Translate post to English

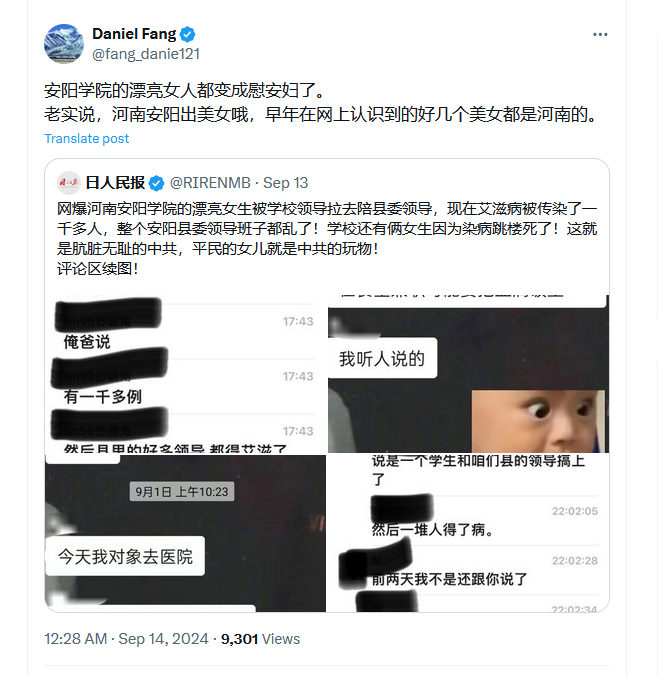point(87,138)
